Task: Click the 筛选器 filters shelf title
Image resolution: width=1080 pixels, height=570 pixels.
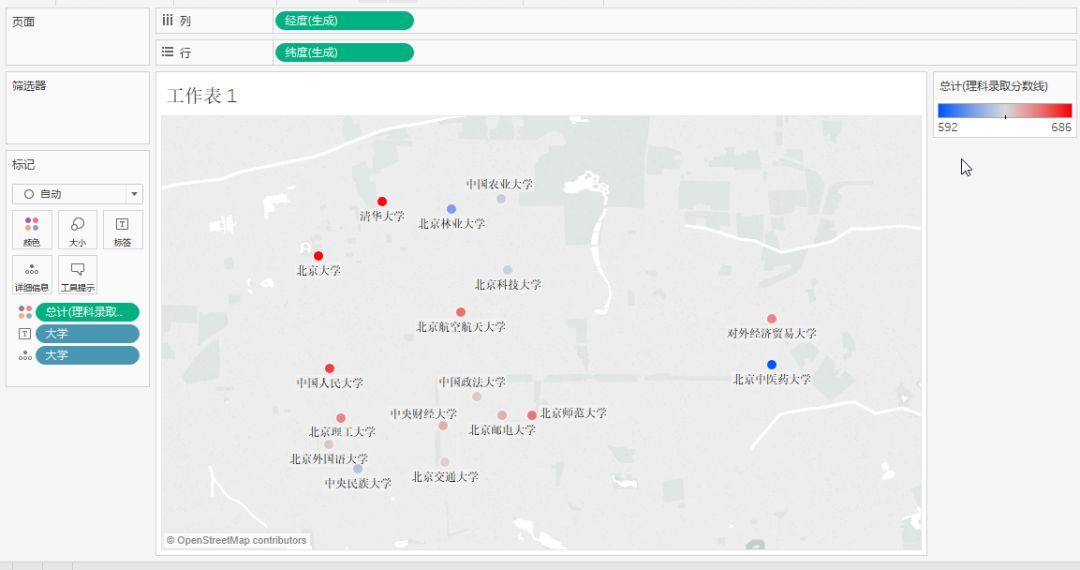Action: 29,85
